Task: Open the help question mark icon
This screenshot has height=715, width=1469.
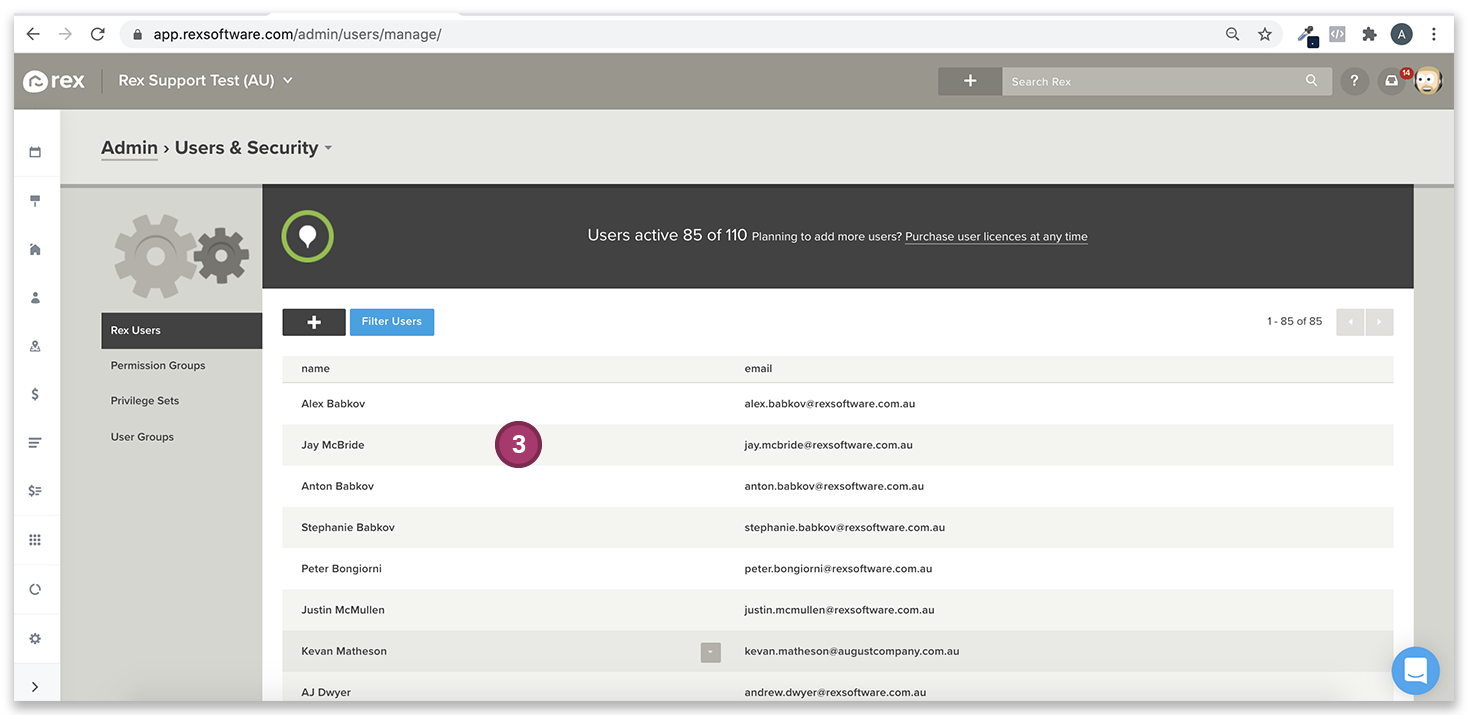Action: (x=1354, y=81)
